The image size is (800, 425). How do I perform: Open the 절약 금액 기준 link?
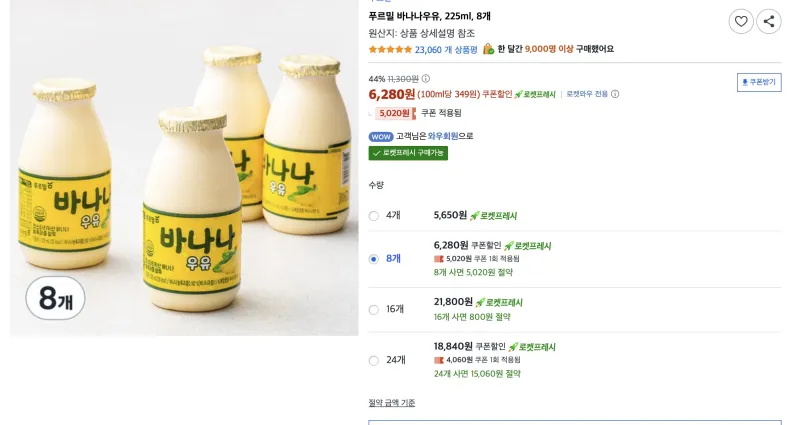[392, 403]
